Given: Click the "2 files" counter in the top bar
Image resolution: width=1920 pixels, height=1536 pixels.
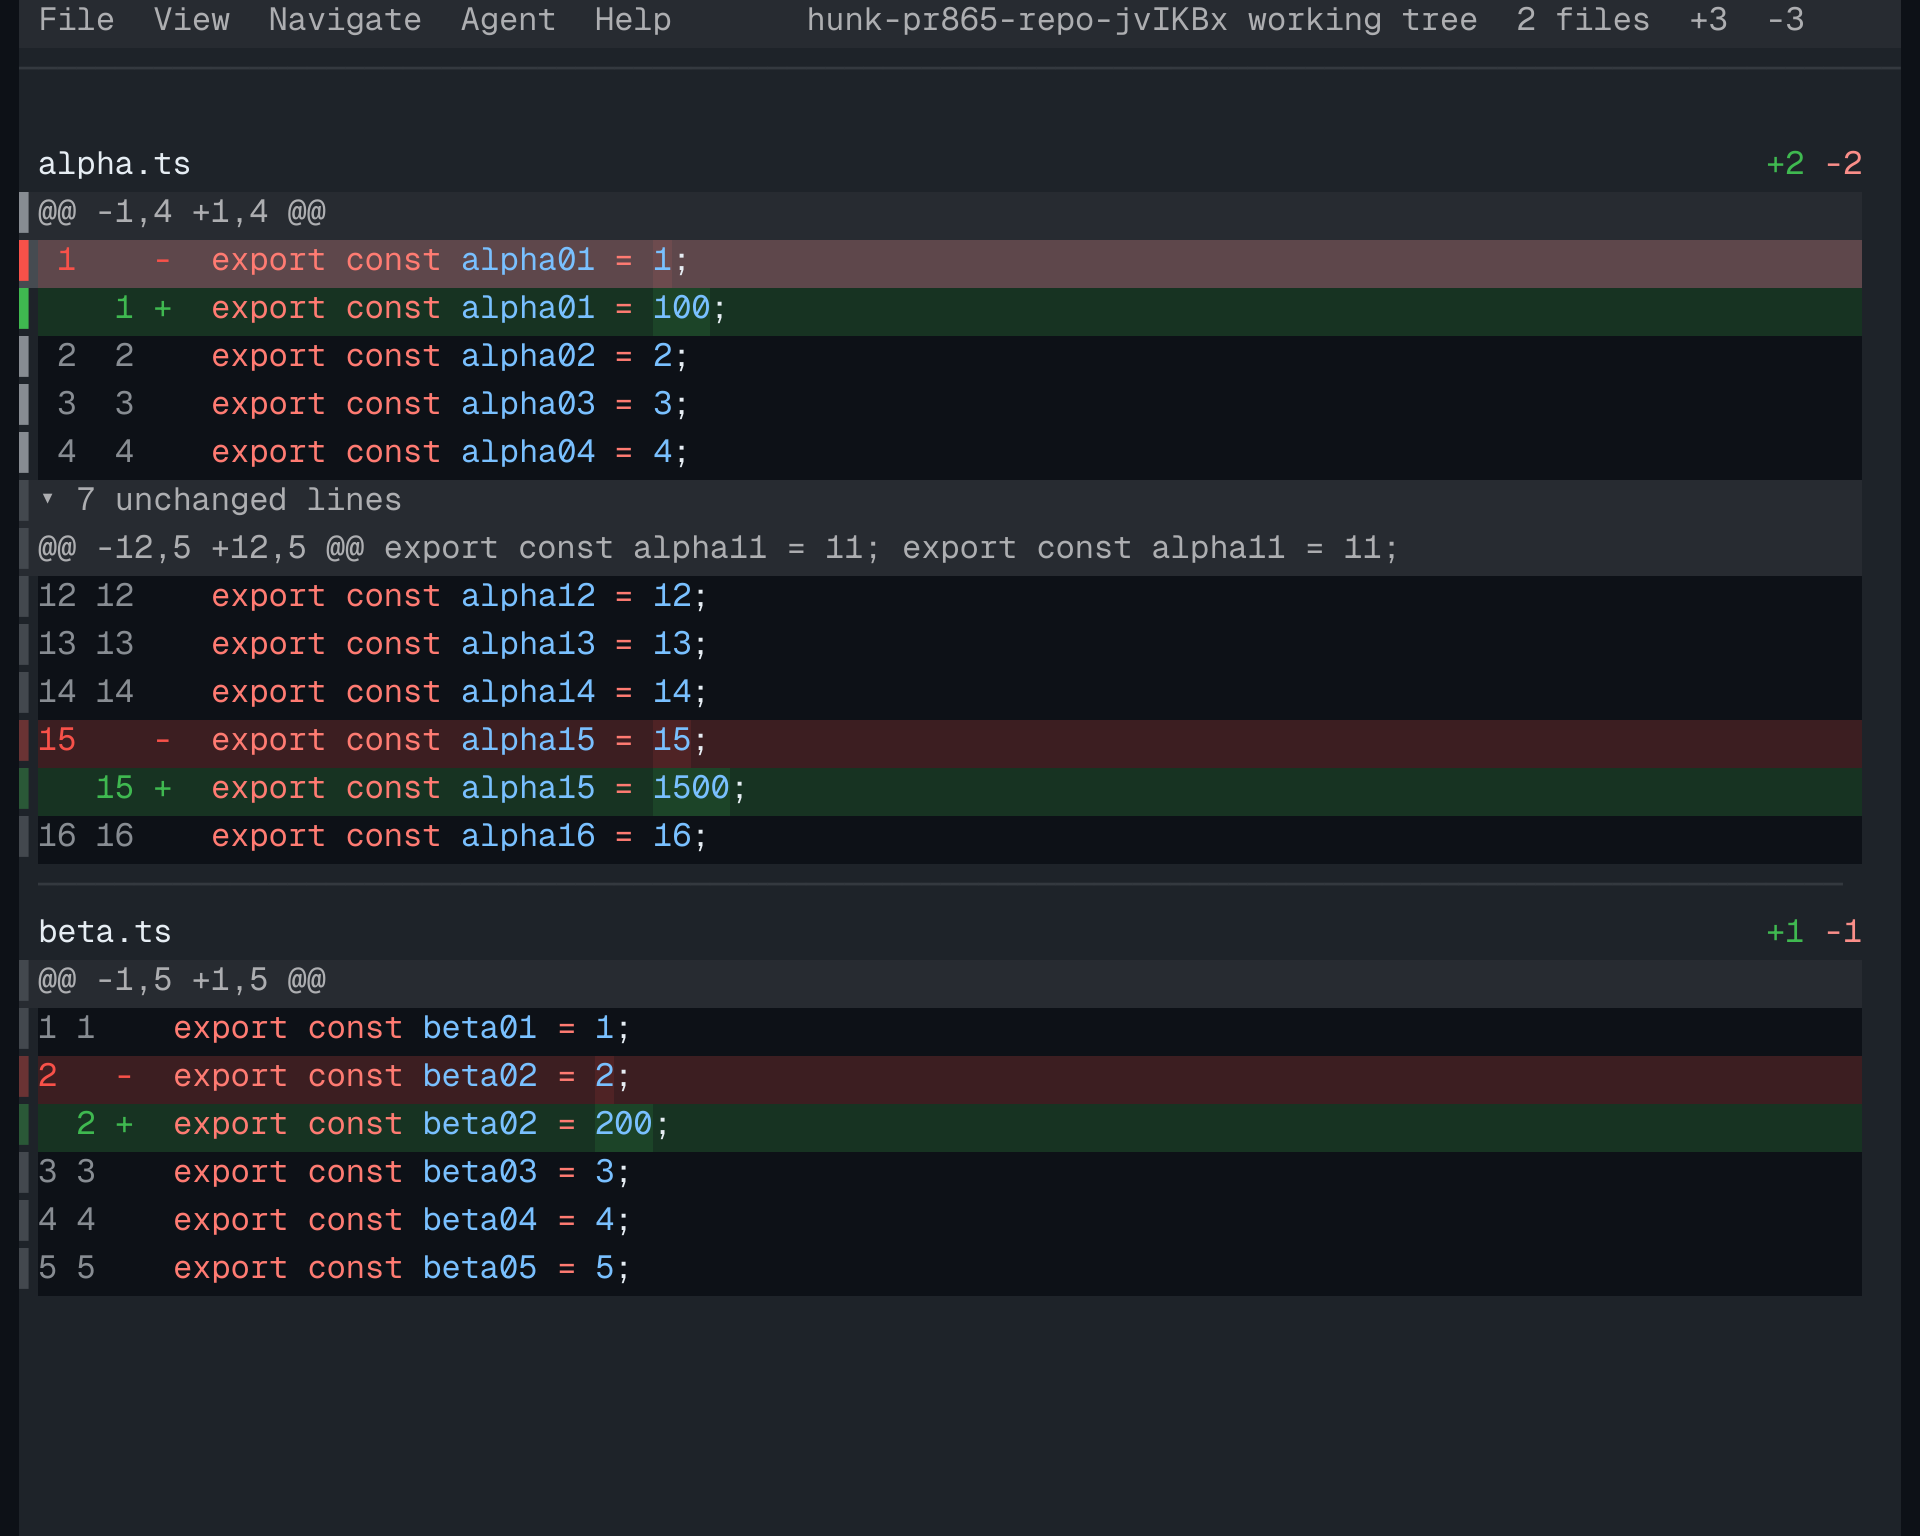Looking at the screenshot, I should [x=1582, y=20].
